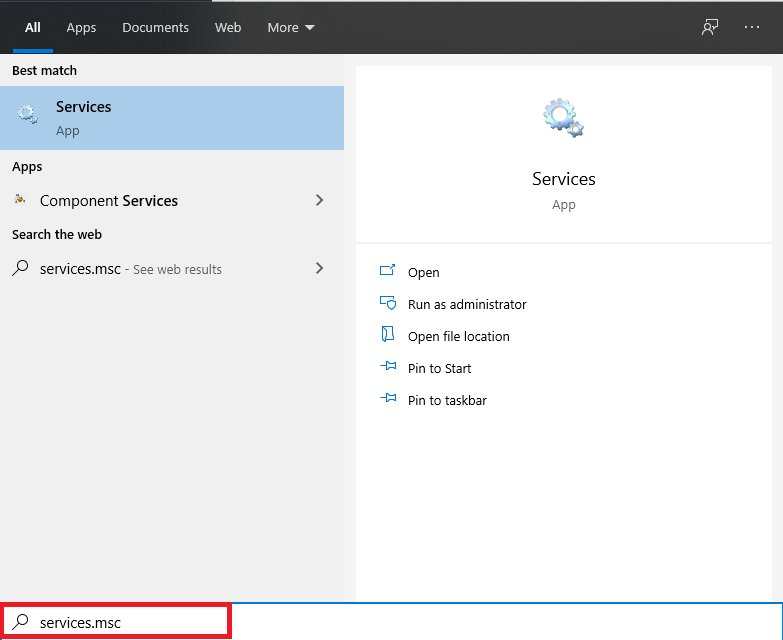Click the web search magnifier icon
This screenshot has width=783, height=640.
click(20, 268)
